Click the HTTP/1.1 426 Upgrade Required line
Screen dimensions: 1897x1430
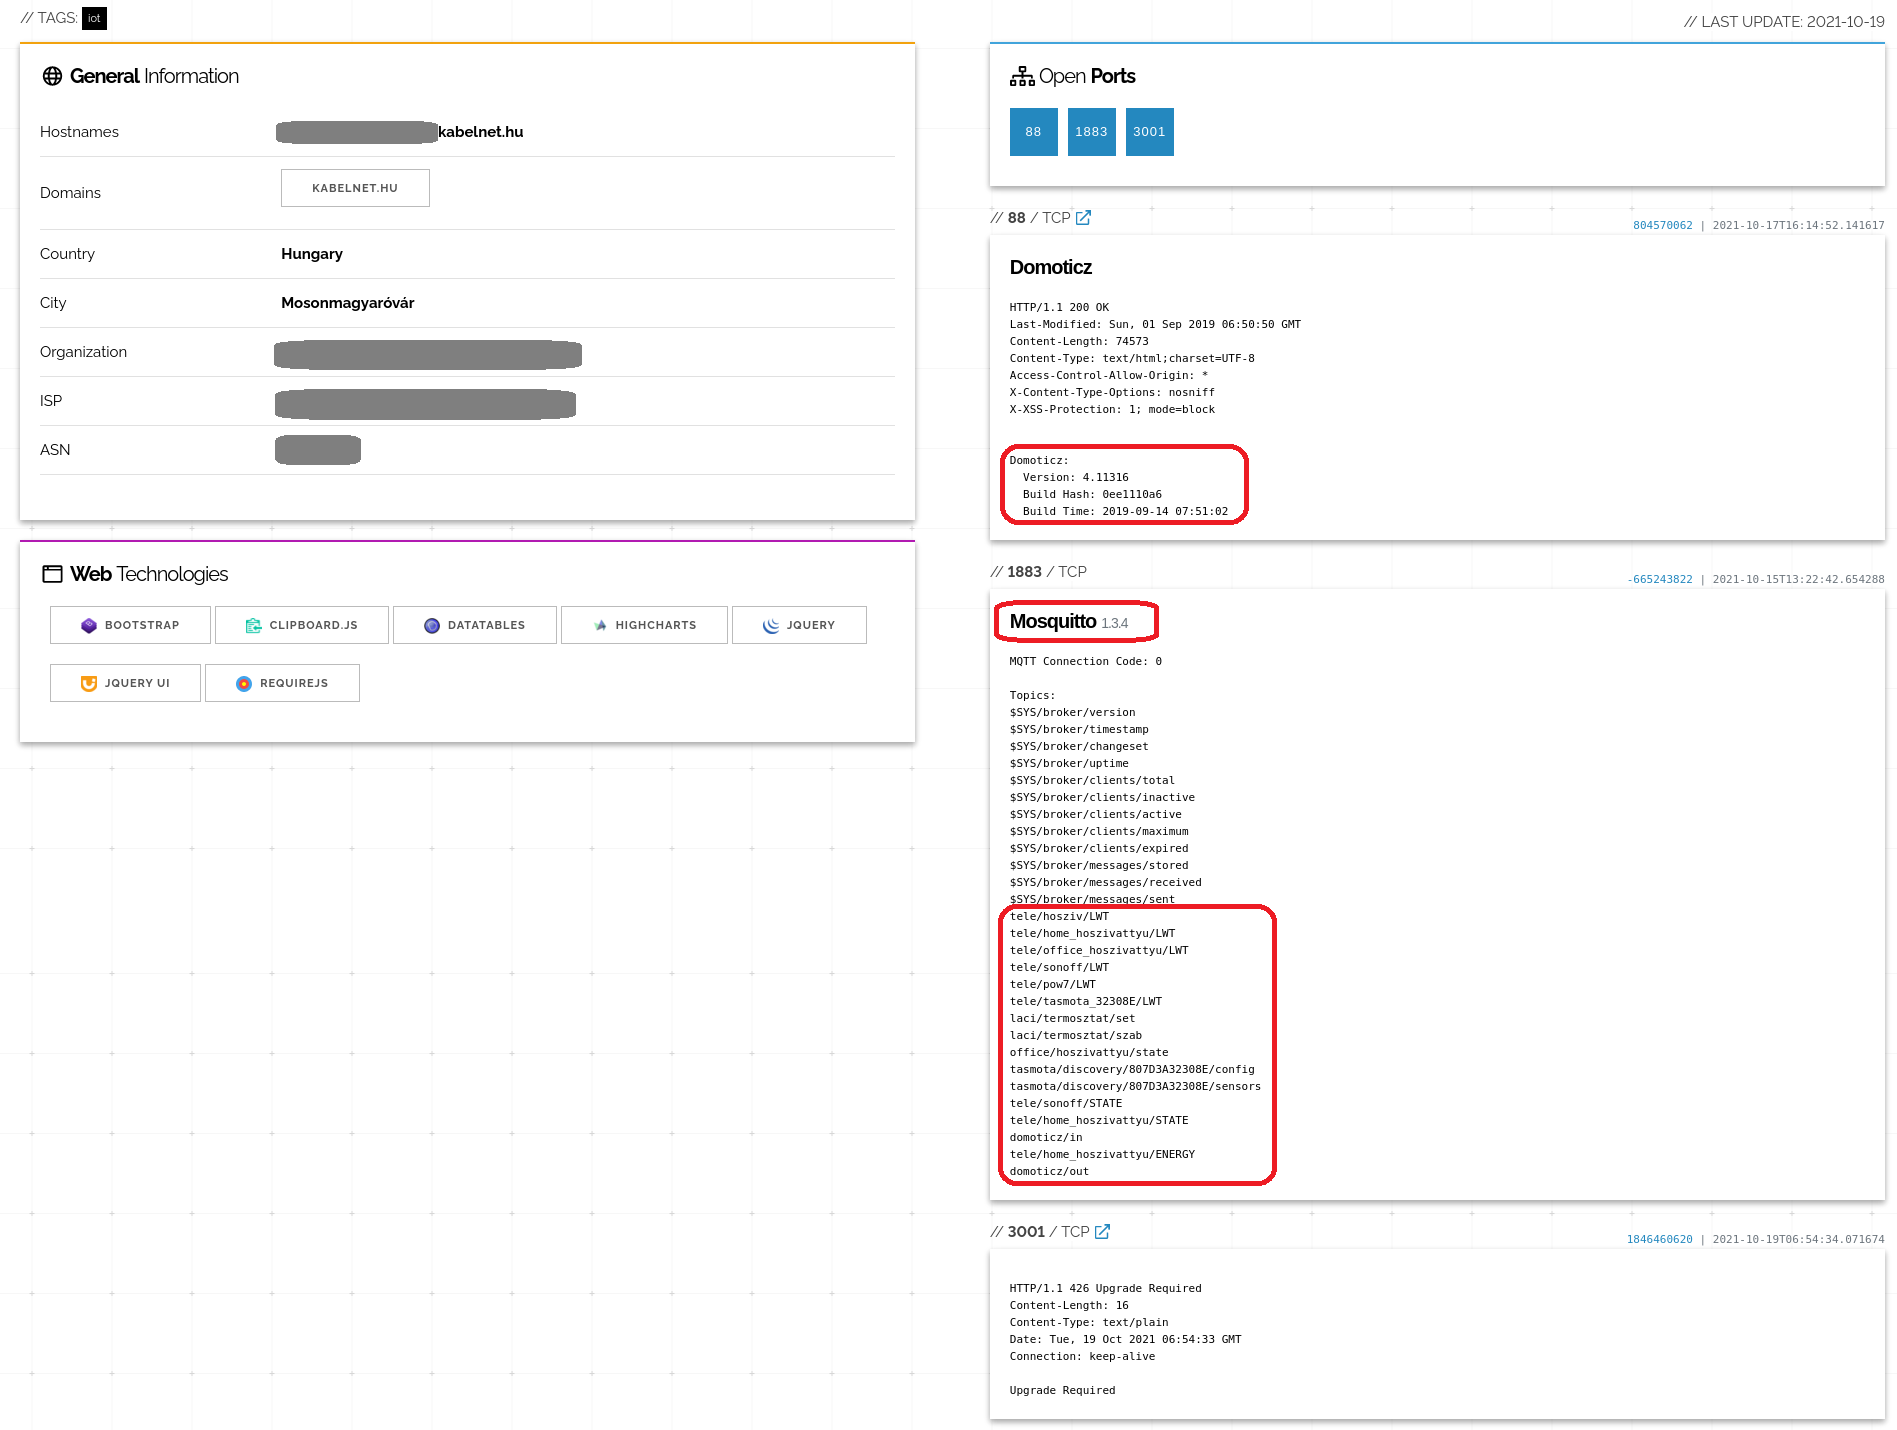point(1106,1288)
